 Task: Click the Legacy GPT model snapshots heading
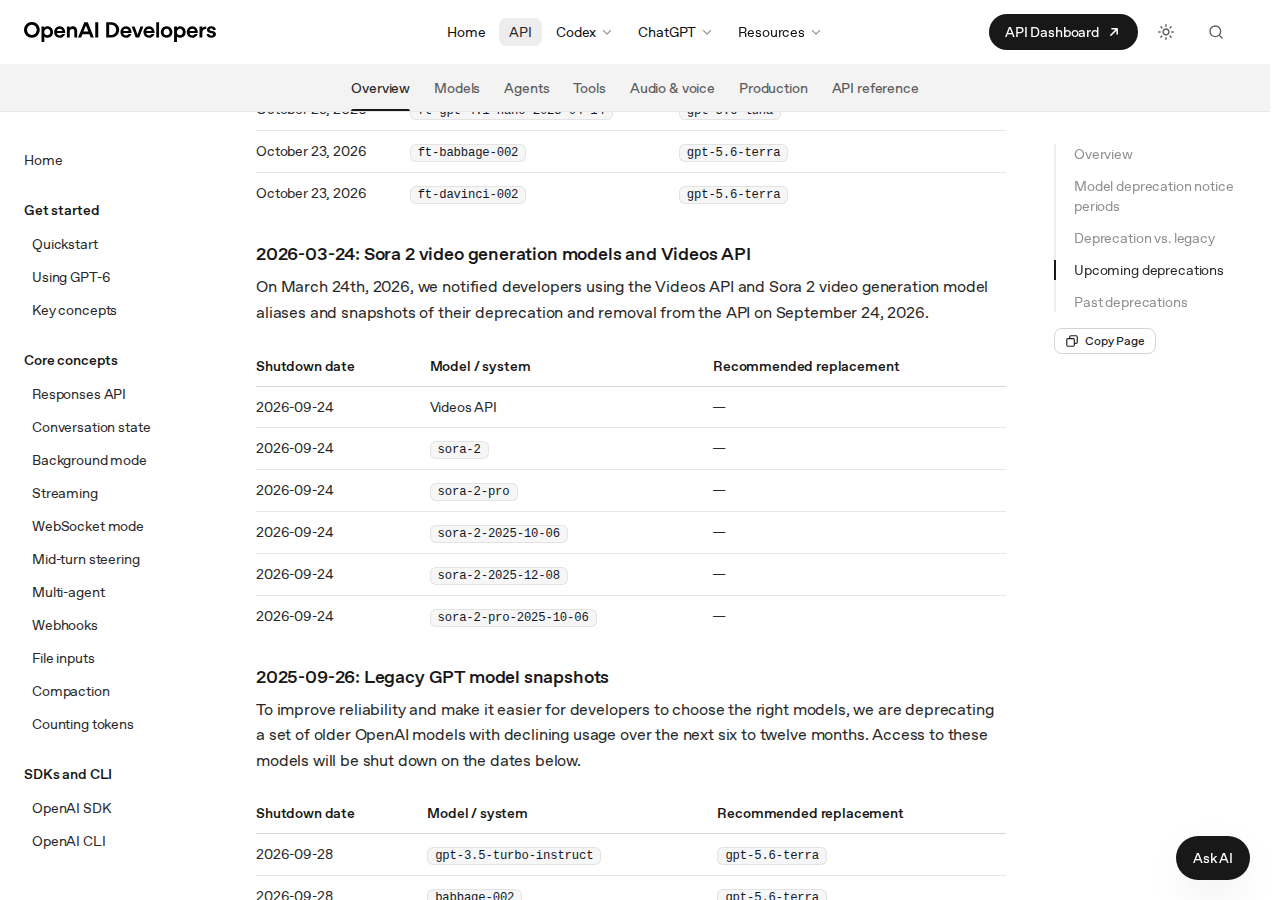432,677
